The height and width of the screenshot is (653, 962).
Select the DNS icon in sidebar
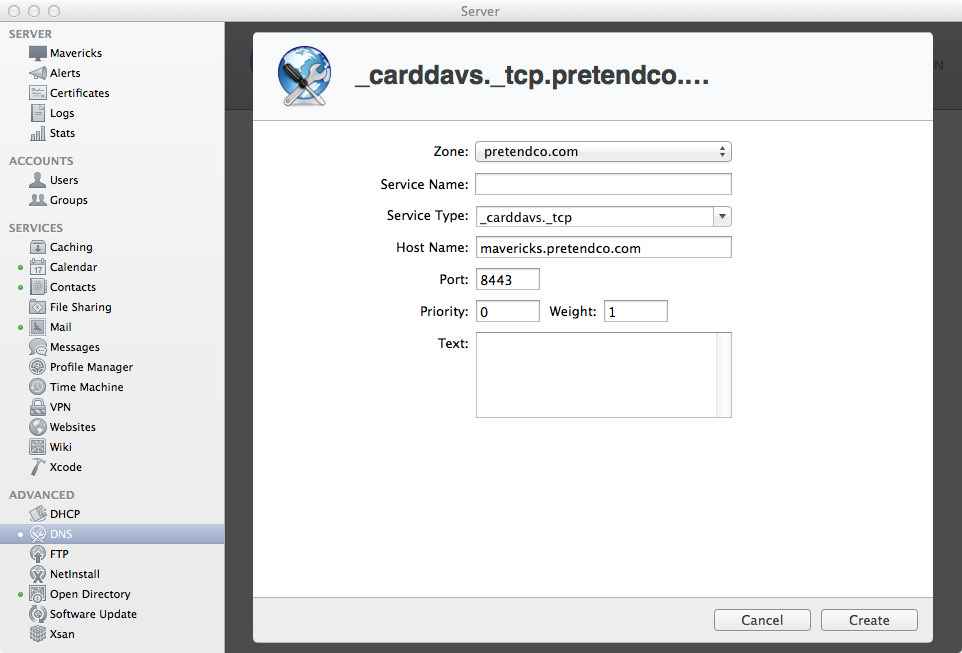37,534
